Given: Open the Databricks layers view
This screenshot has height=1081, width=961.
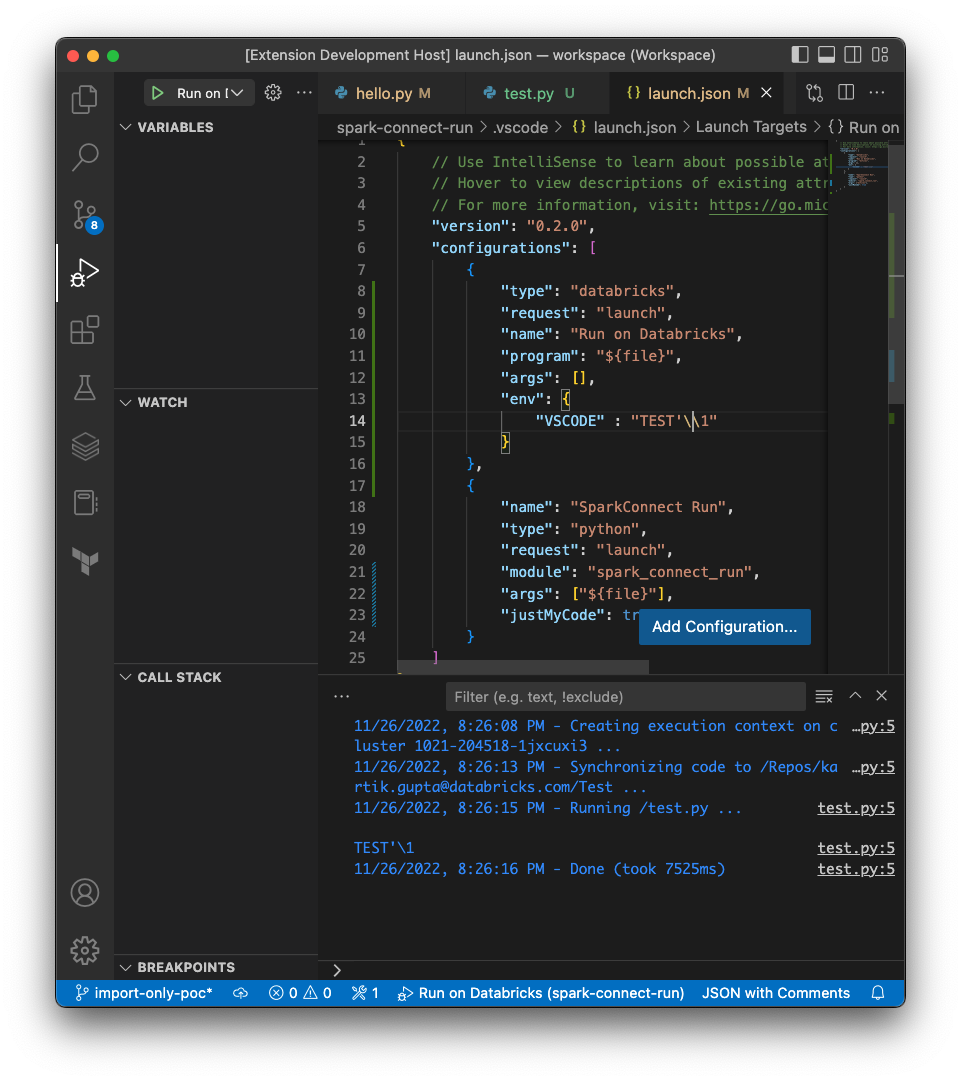Looking at the screenshot, I should (85, 445).
